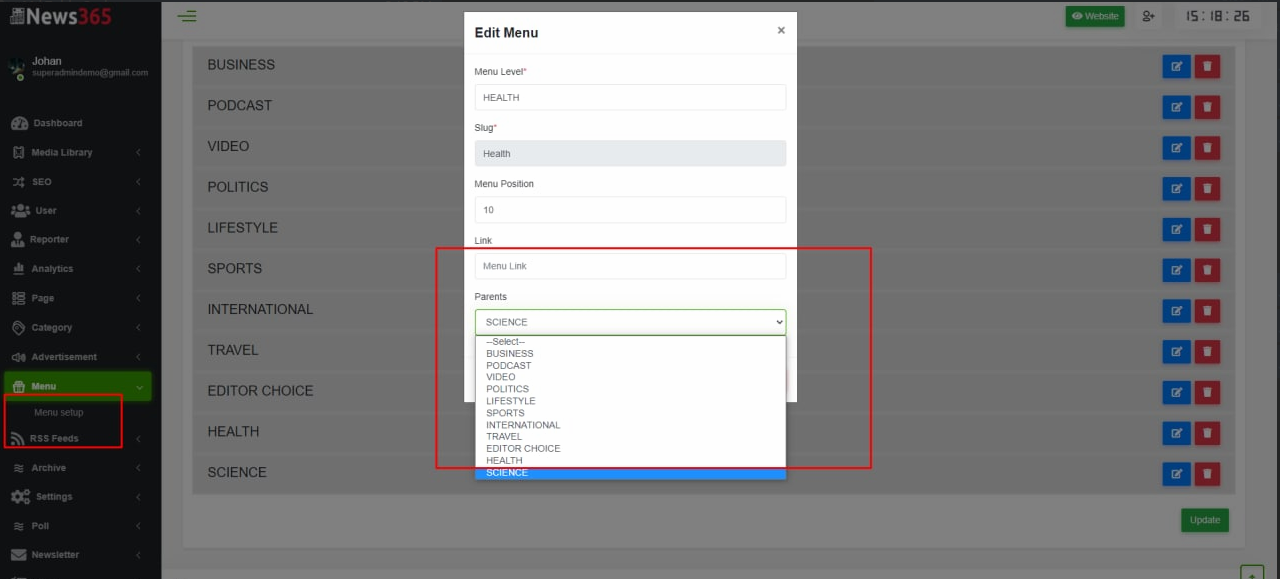This screenshot has width=1280, height=579.
Task: Edit the PODCAST menu row
Action: coord(1176,107)
